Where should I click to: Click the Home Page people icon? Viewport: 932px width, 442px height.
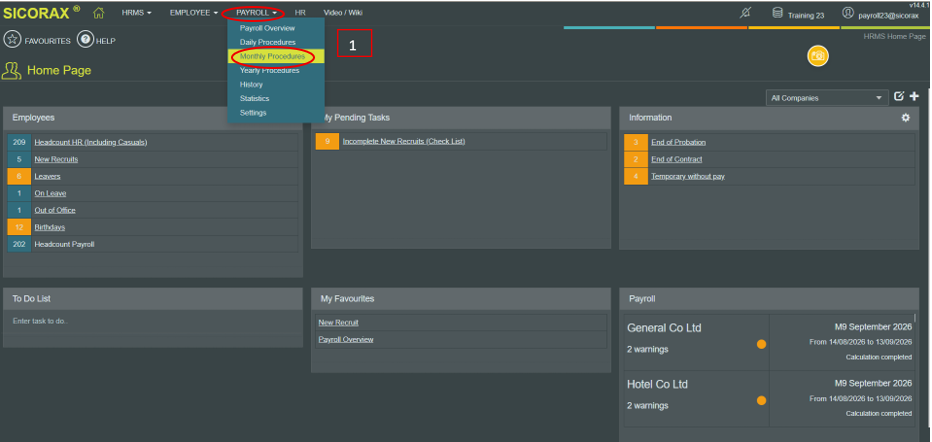click(11, 70)
